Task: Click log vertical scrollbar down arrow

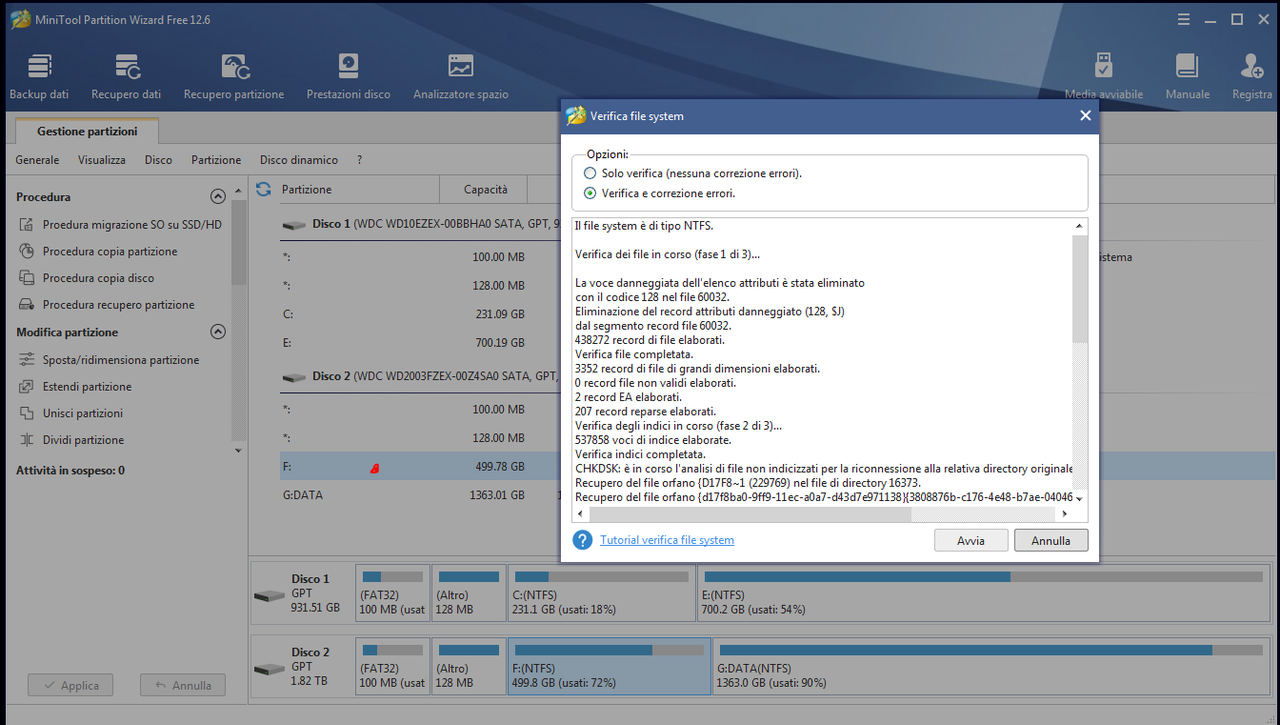Action: pyautogui.click(x=1080, y=497)
